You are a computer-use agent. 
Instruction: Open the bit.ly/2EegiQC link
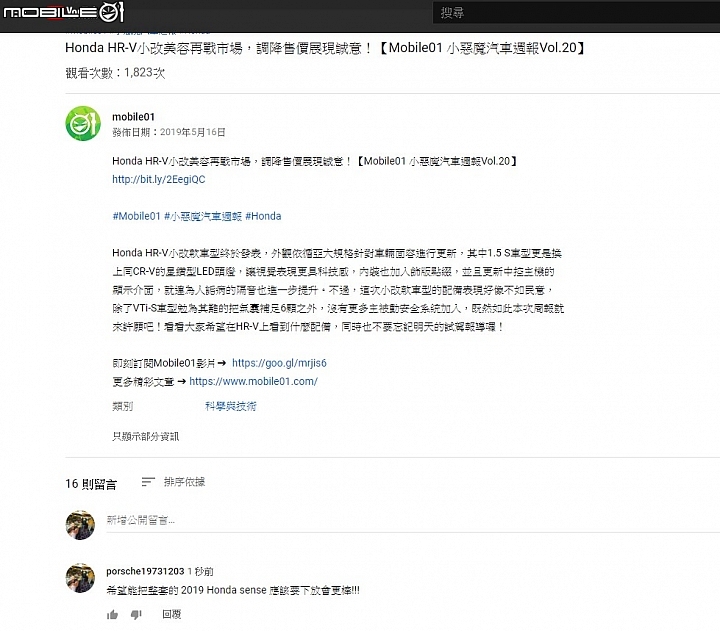click(158, 179)
